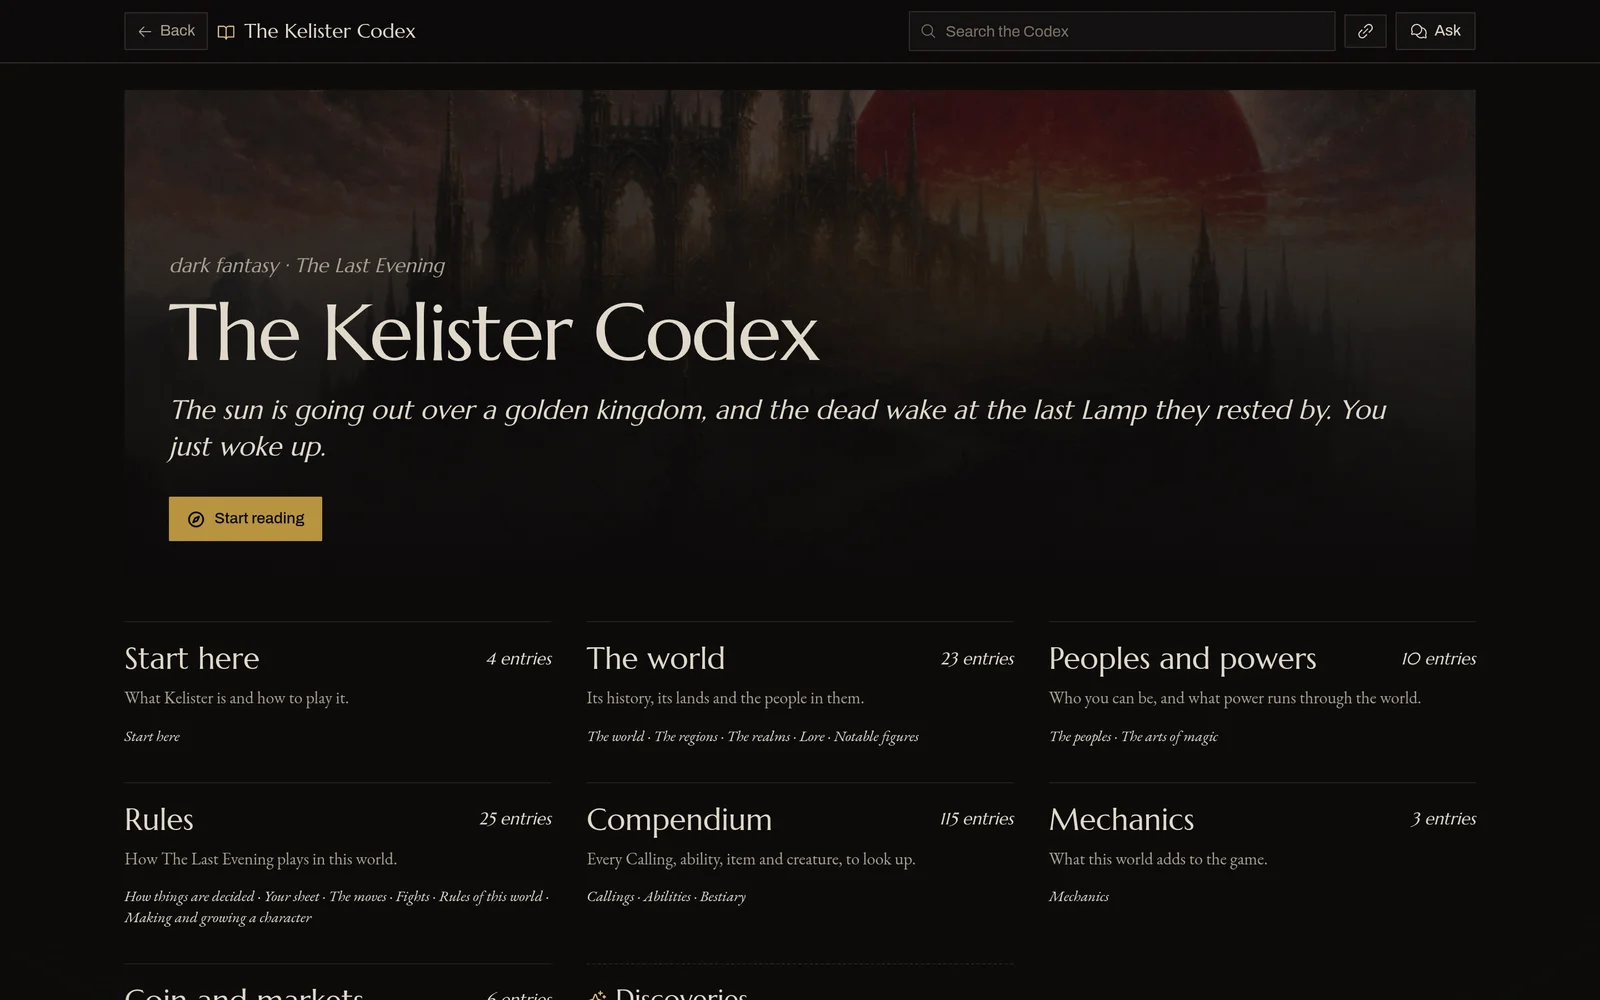Open the Compendium section heading
The height and width of the screenshot is (1000, 1600).
(x=679, y=820)
